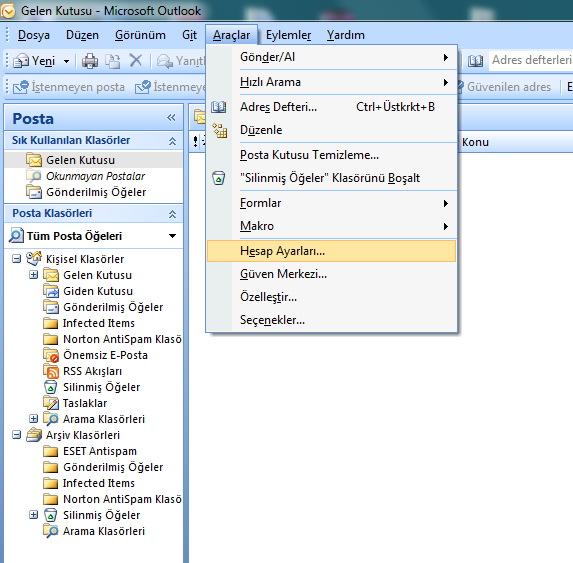
Task: Select Hesap Ayarları in Araçlar menu
Action: (x=332, y=251)
